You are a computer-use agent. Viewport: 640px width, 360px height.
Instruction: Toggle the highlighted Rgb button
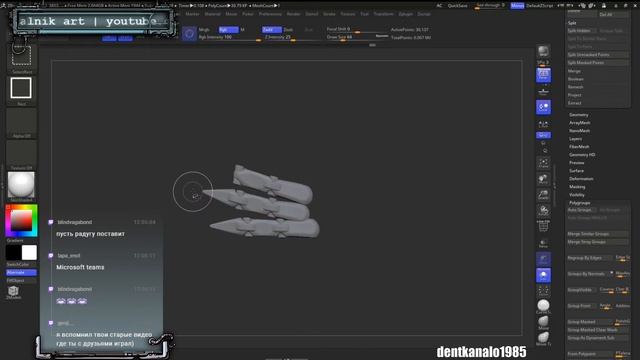click(229, 30)
